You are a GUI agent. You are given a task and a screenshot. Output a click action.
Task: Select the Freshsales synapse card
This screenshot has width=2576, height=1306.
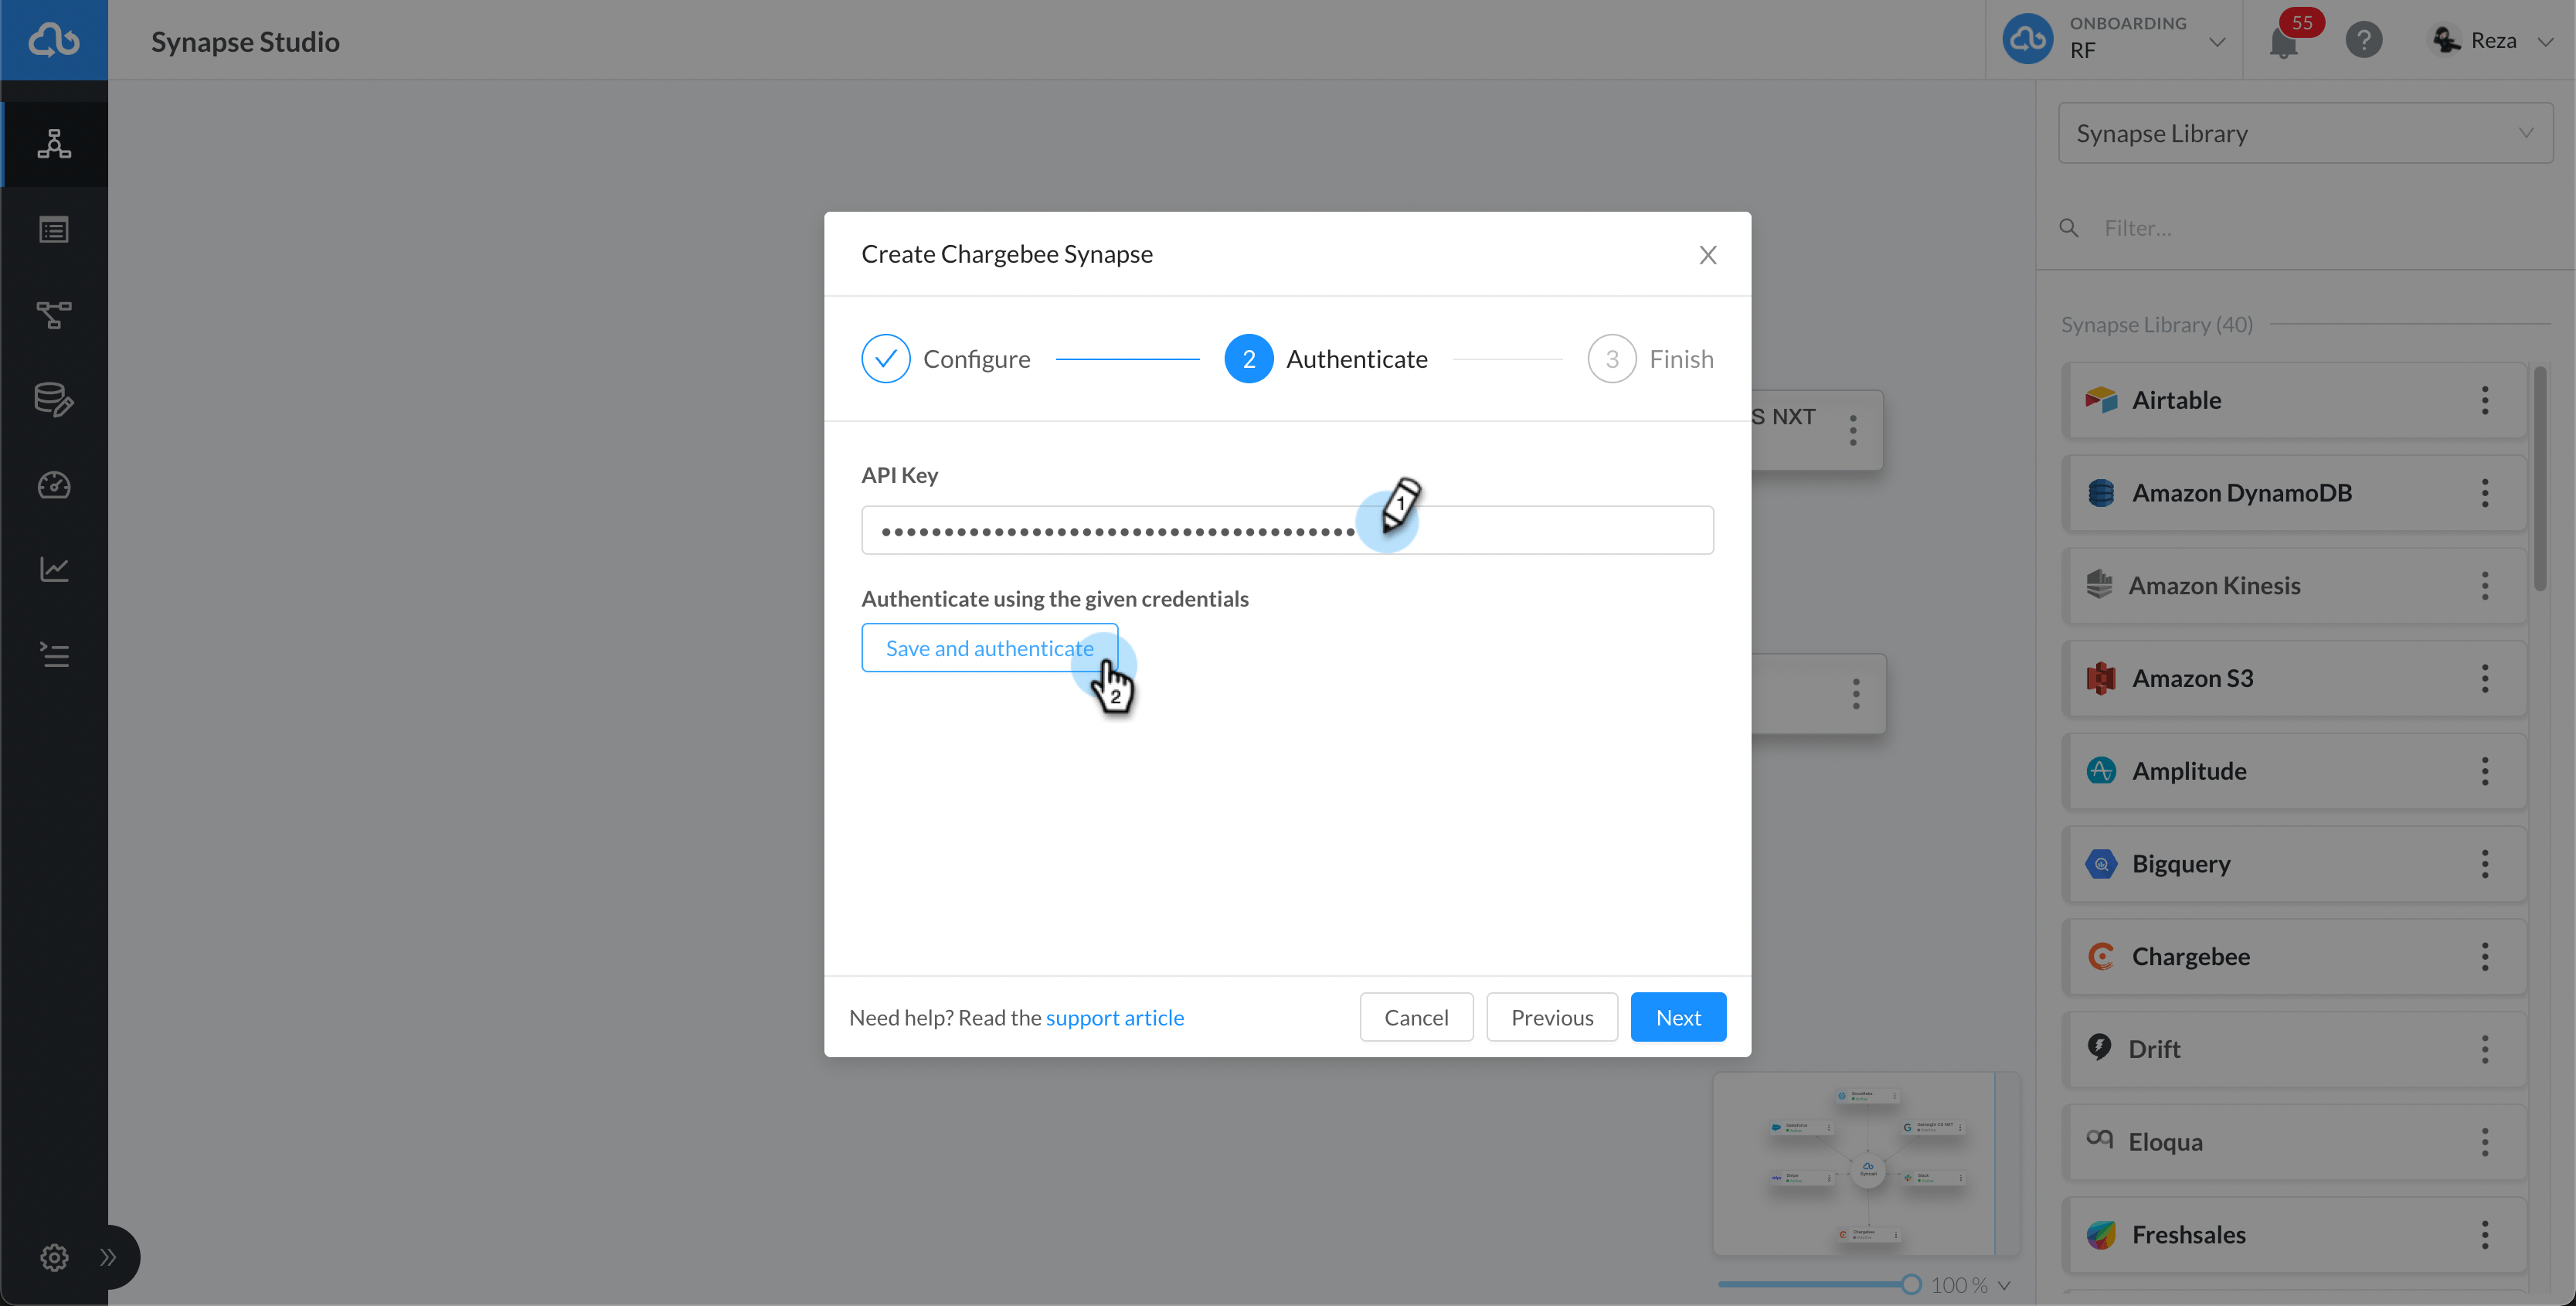click(x=2294, y=1235)
